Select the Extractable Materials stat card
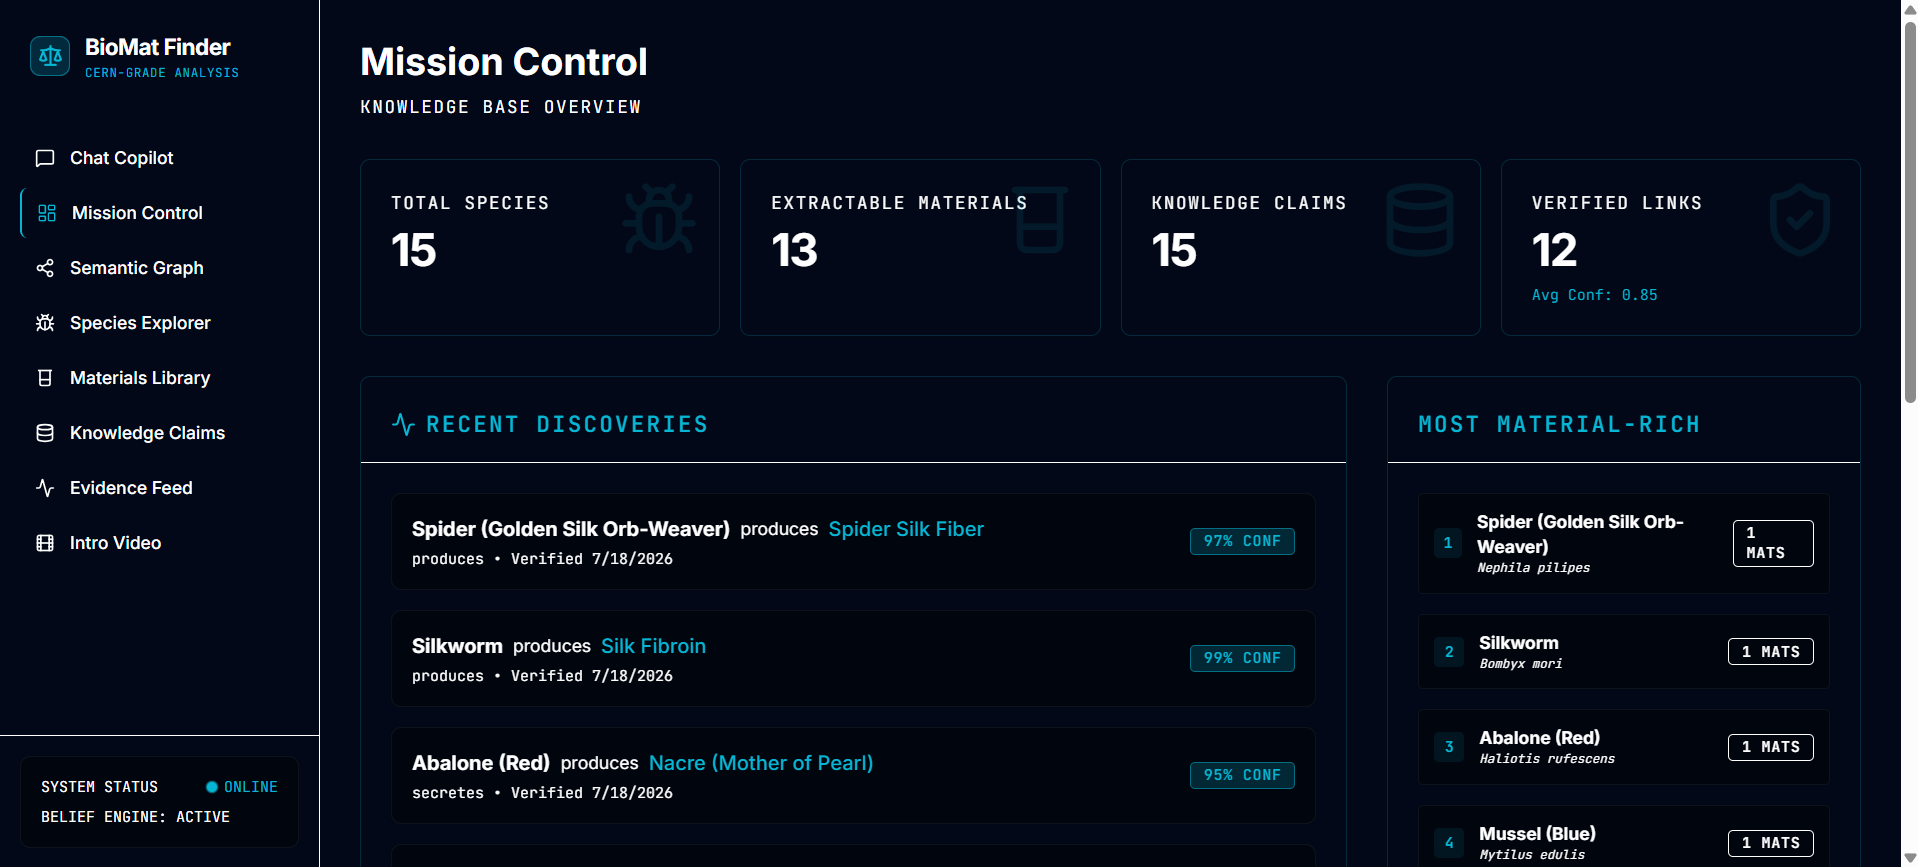 [920, 247]
